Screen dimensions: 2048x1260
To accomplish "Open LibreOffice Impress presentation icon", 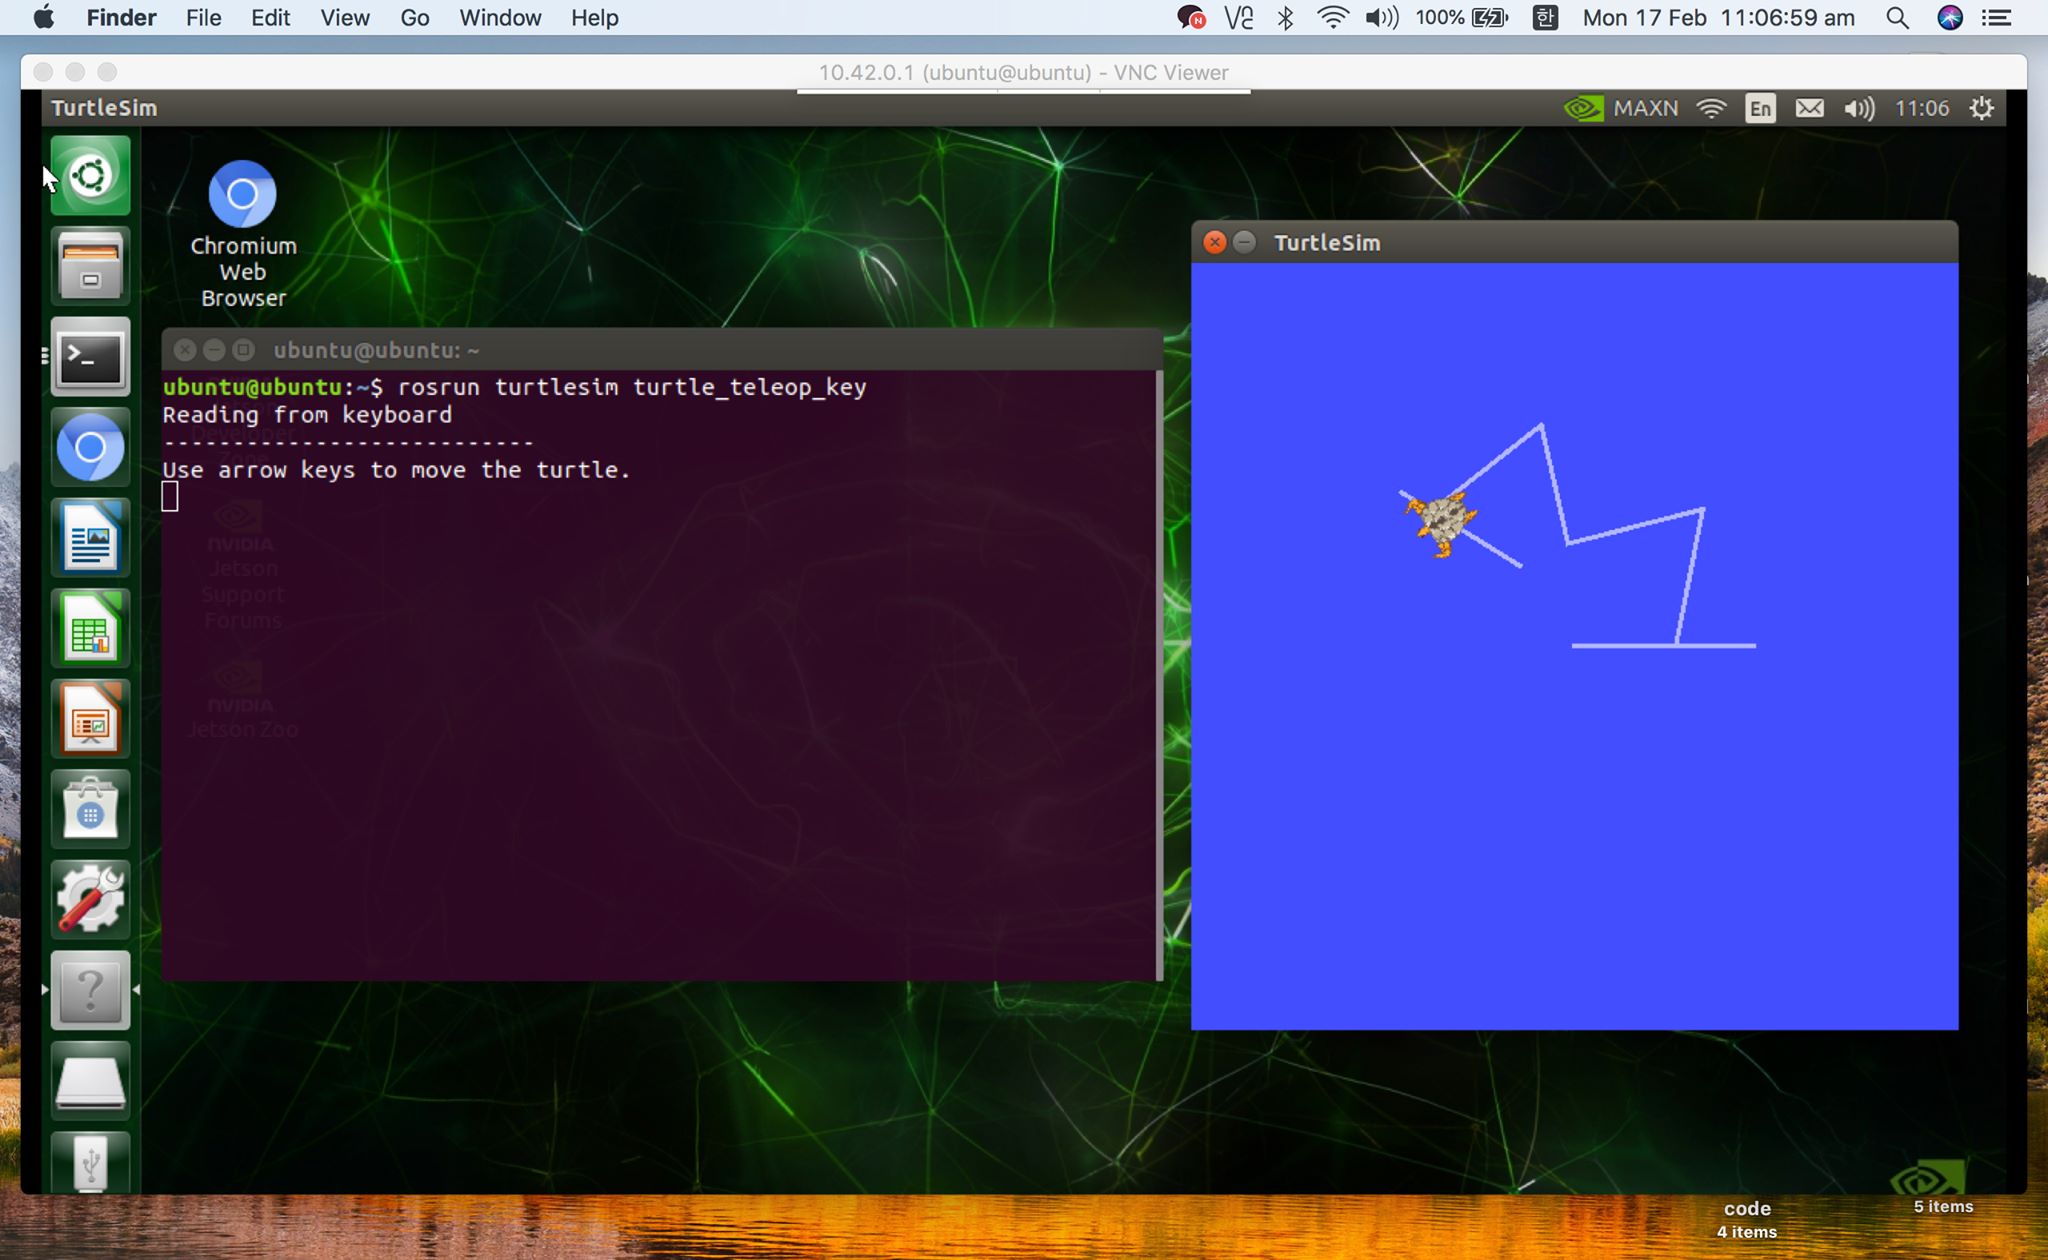I will (90, 719).
